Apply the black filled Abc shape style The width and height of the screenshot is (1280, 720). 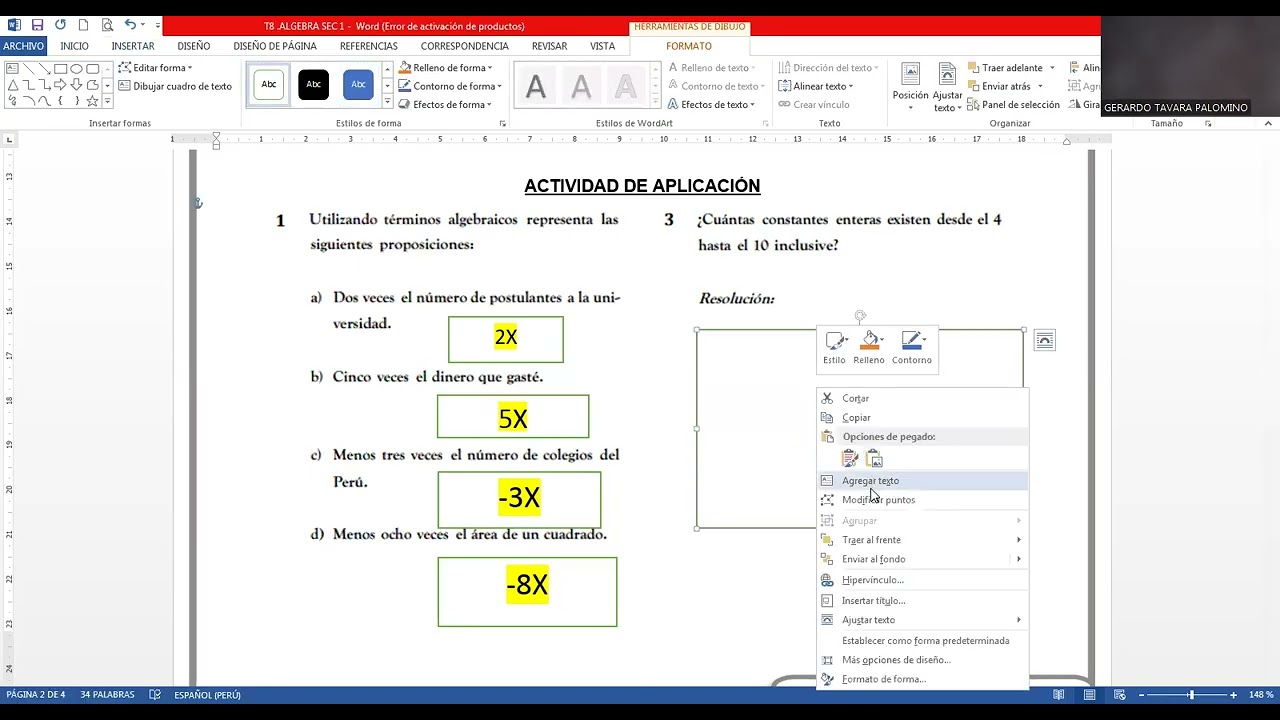(313, 85)
